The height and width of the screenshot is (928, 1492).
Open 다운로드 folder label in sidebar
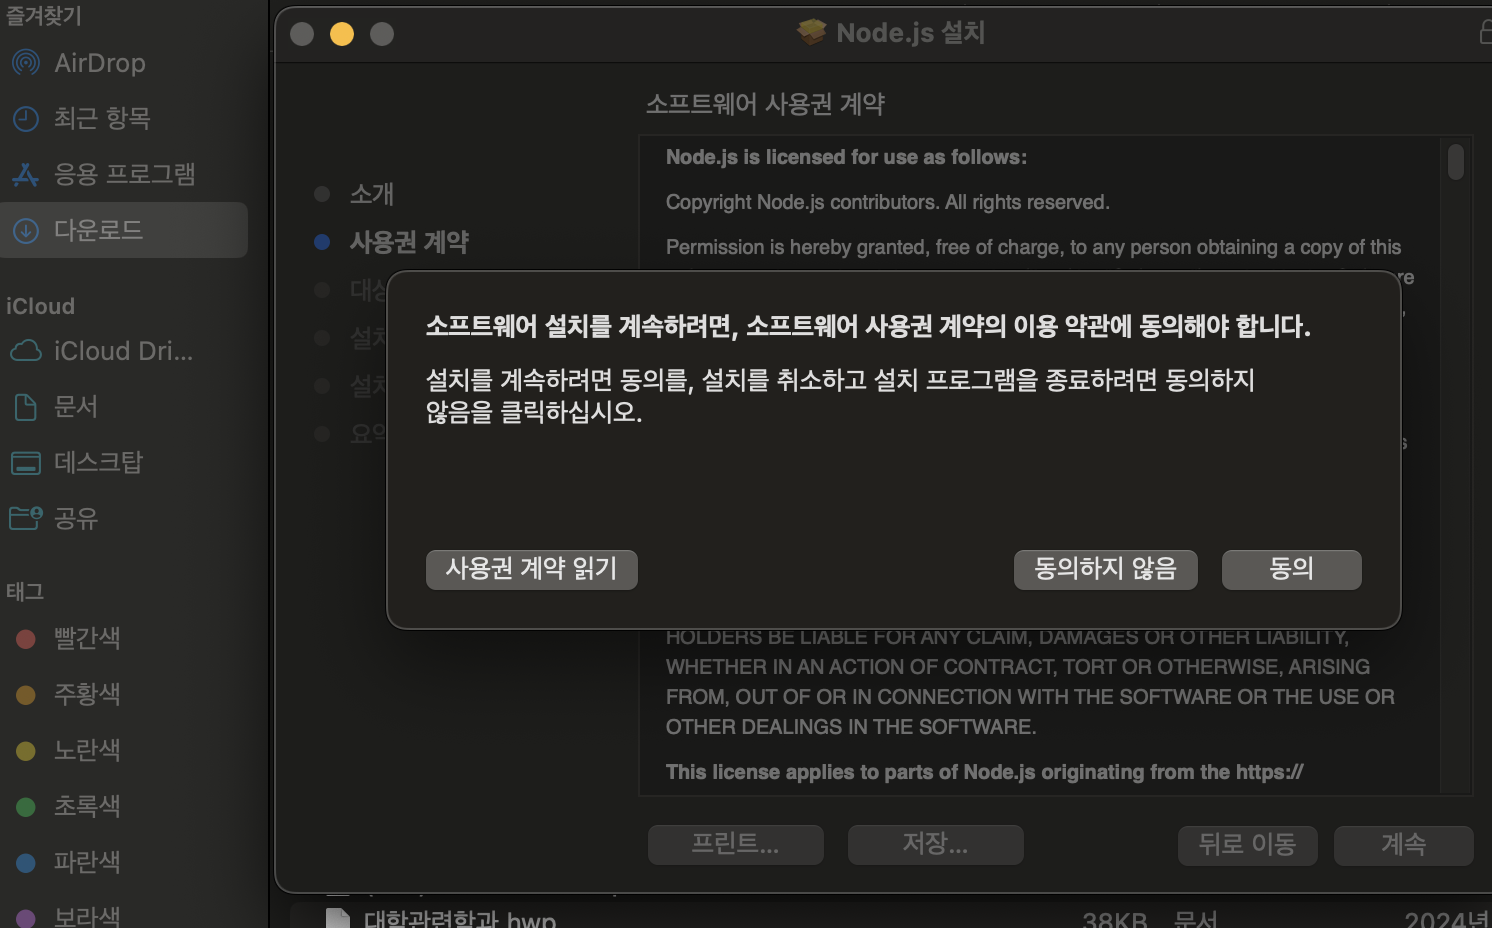pos(98,231)
